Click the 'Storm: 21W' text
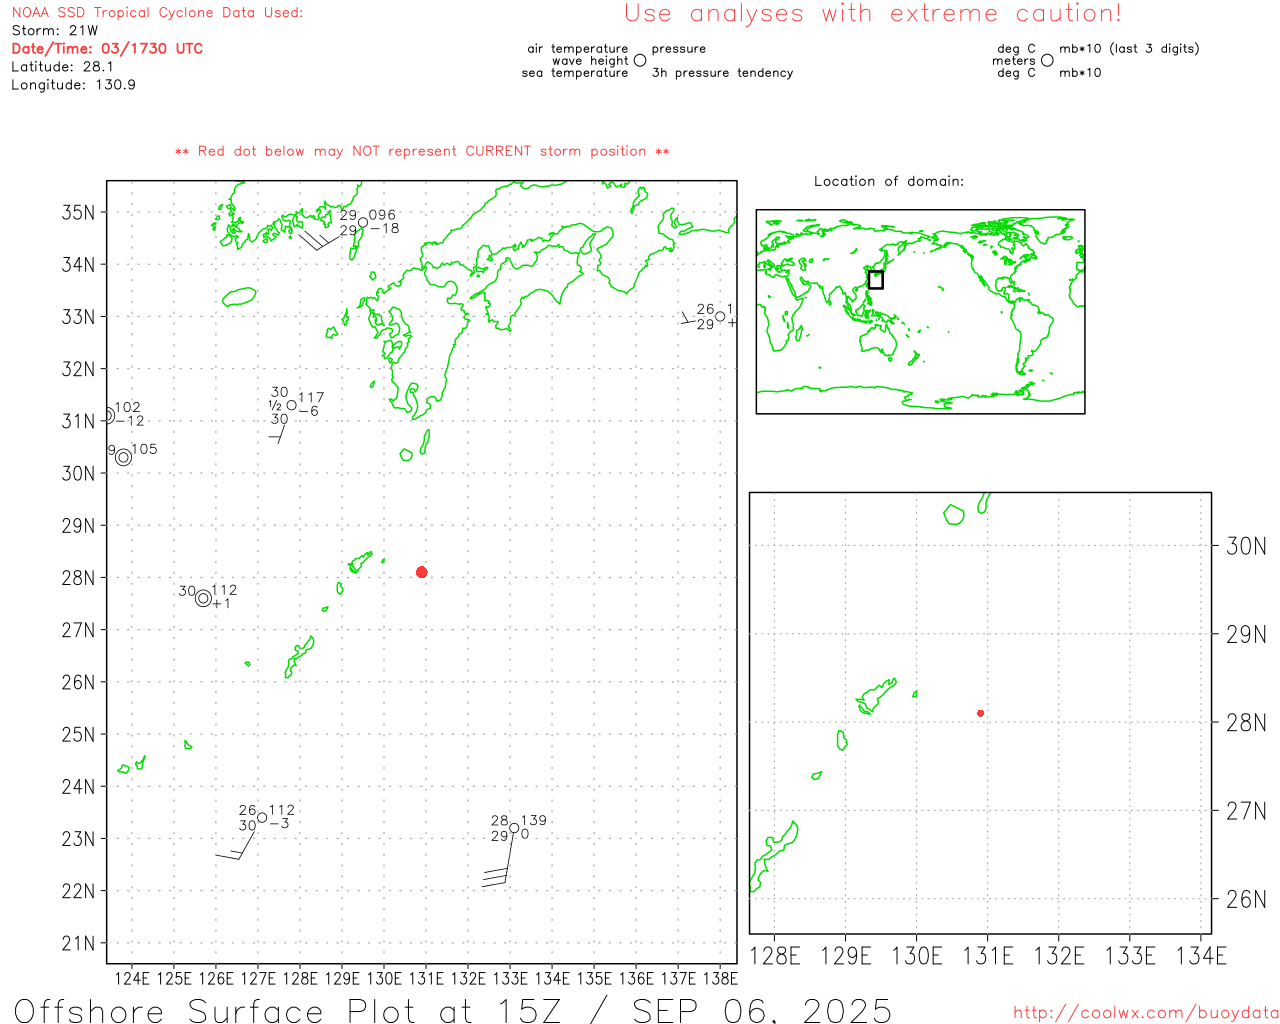 55,31
